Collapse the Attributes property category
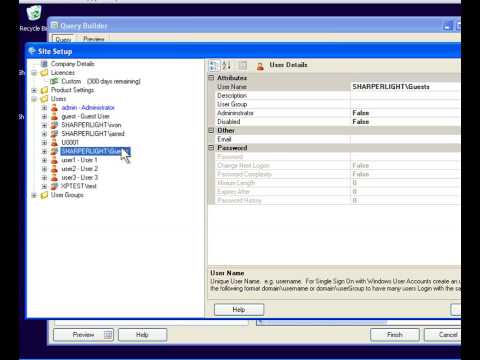Screen dimensions: 480x360 click(211, 78)
